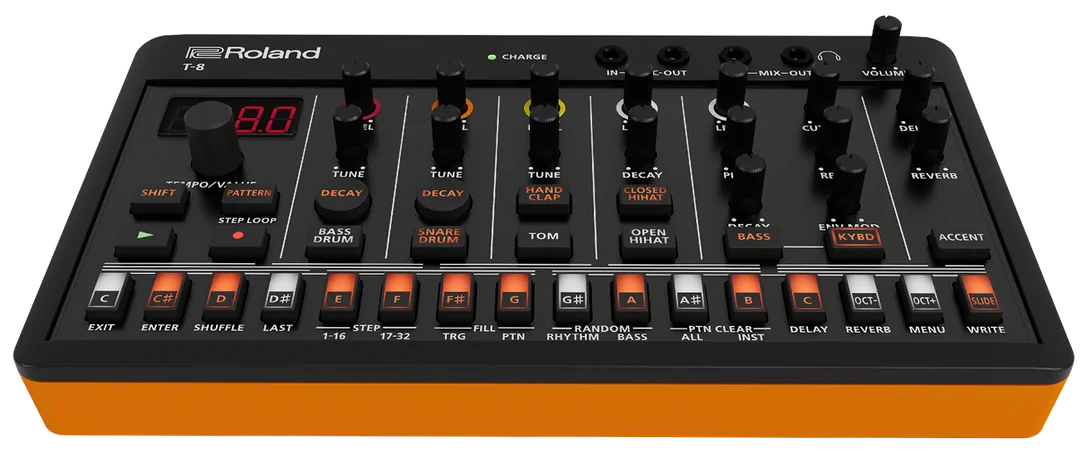
Task: Adjust the snare drum TUNE knob
Action: [x=447, y=135]
